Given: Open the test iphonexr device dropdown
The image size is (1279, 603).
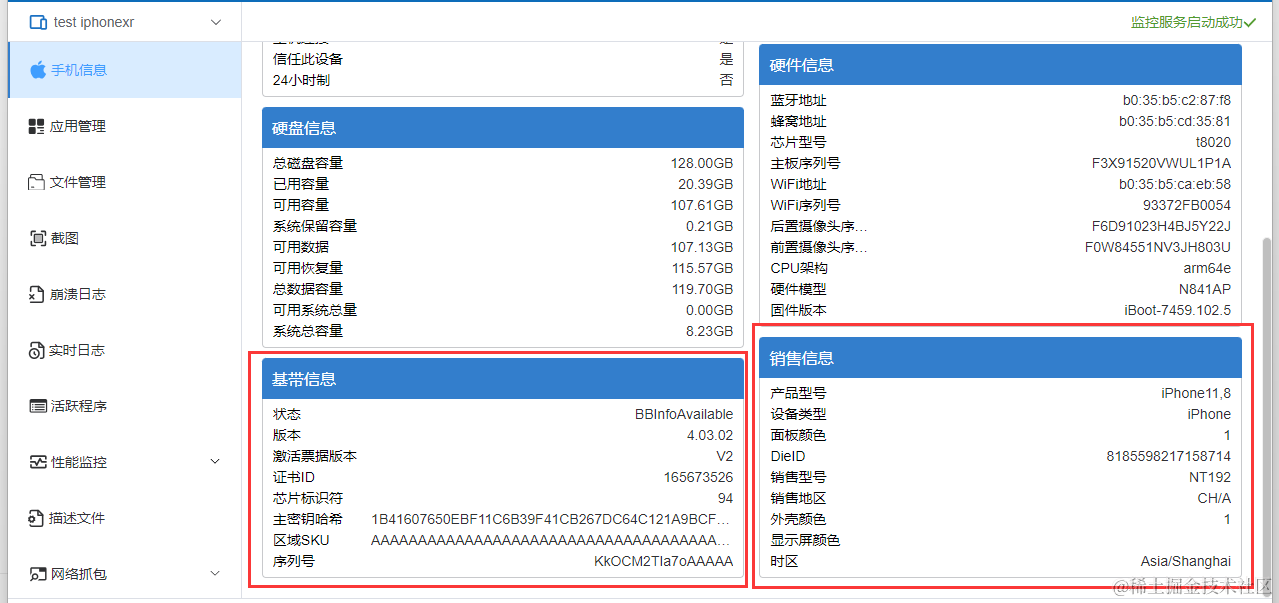Looking at the screenshot, I should [x=125, y=22].
